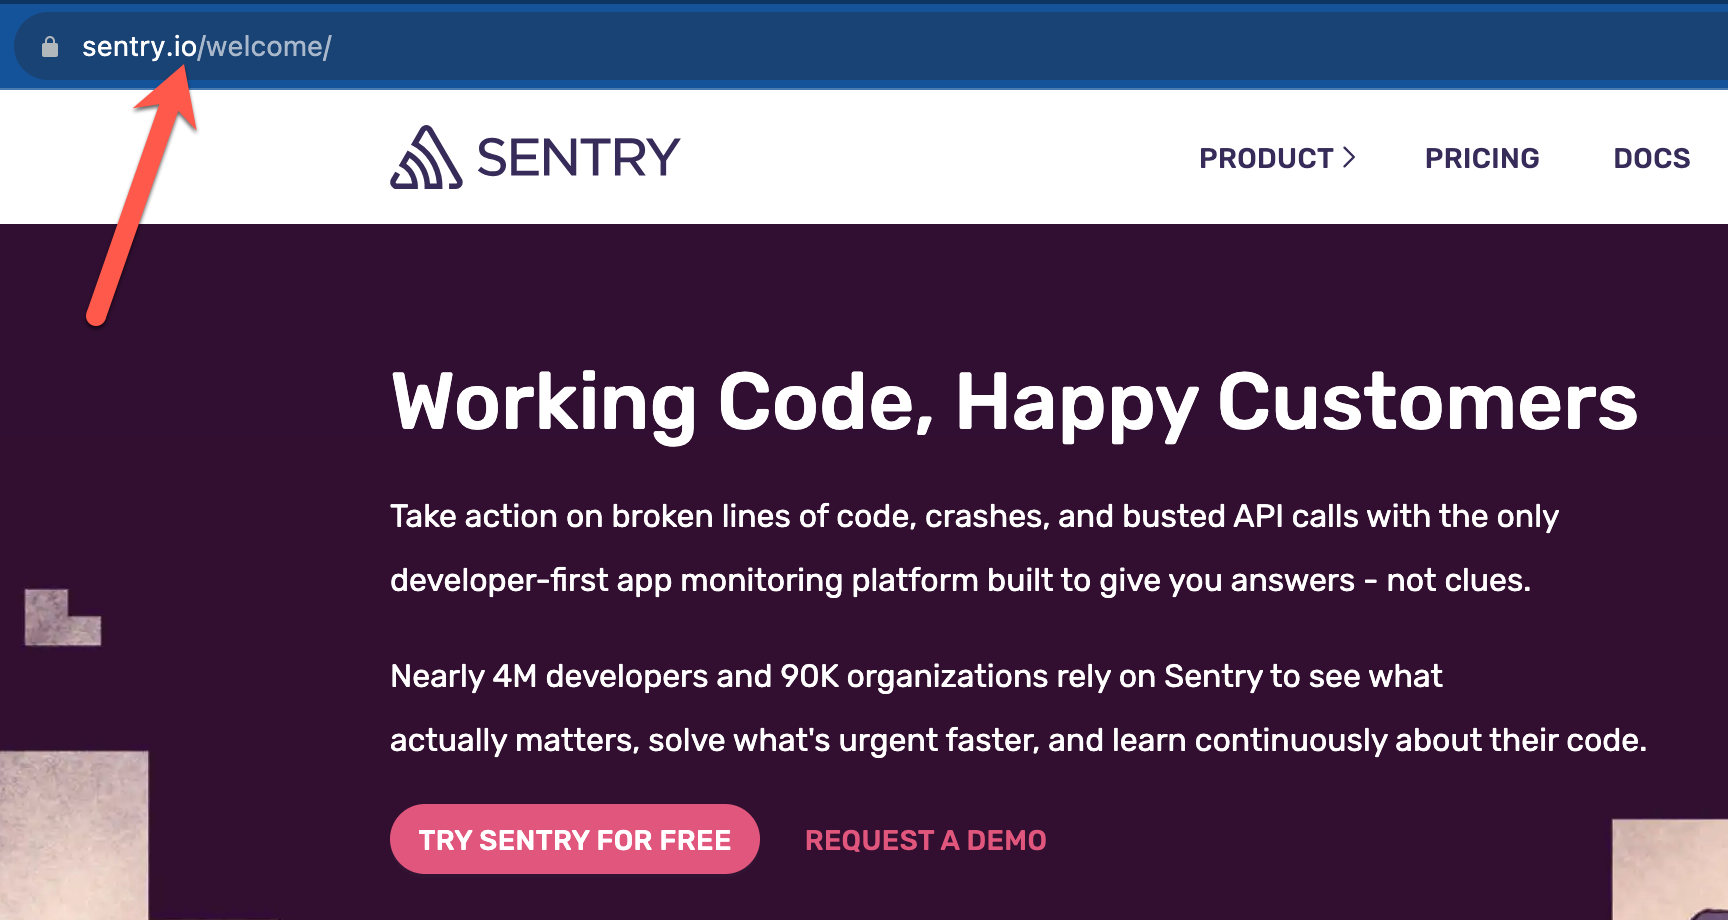
Task: Go to the PRICING page
Action: (x=1482, y=158)
